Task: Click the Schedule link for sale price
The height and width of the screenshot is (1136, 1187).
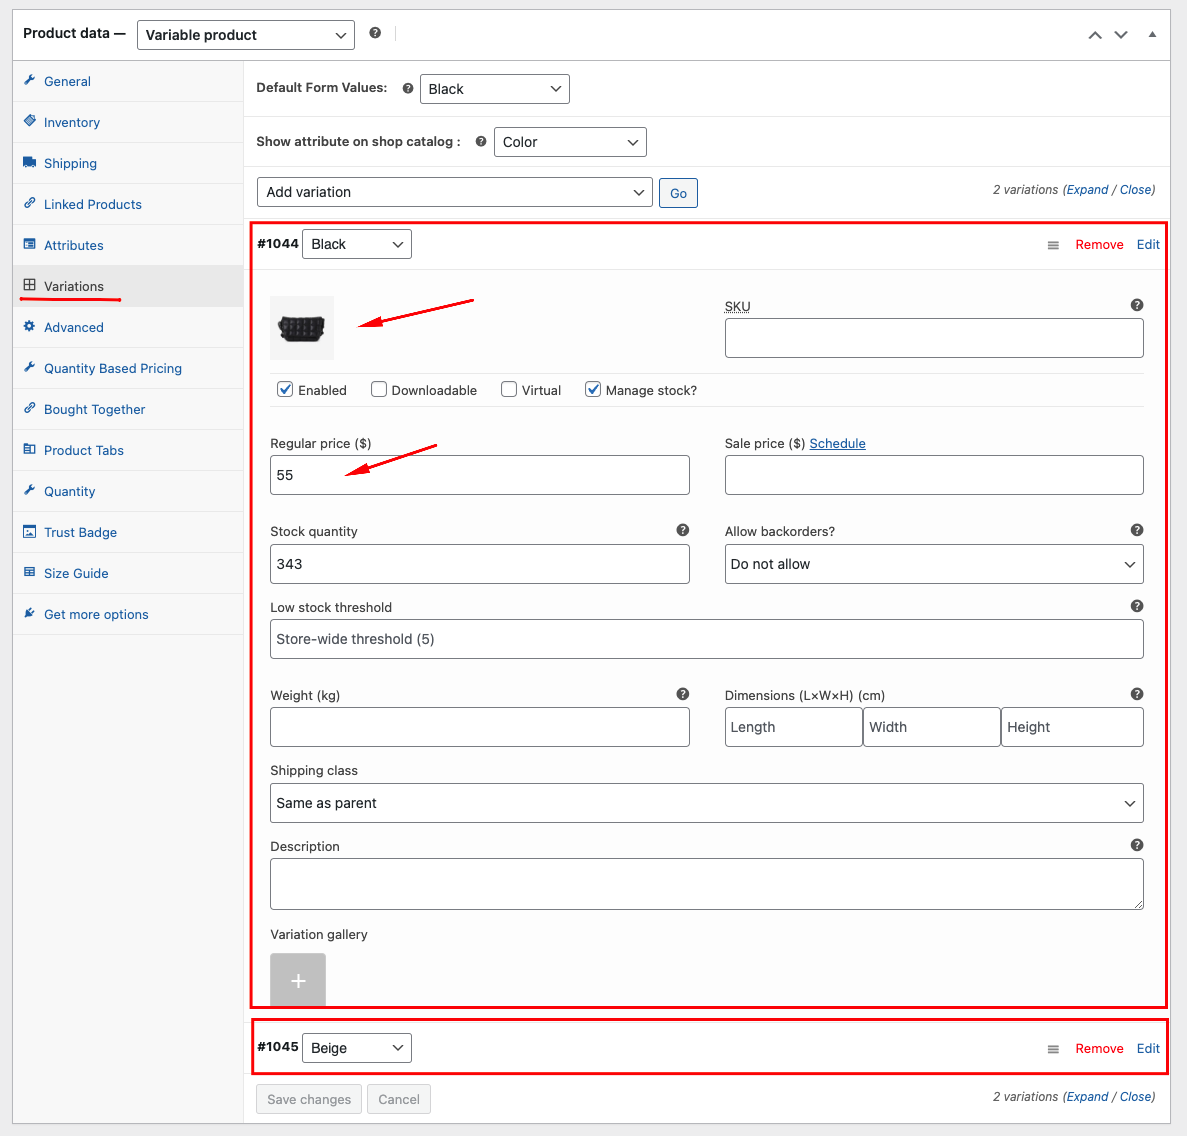Action: (x=837, y=443)
